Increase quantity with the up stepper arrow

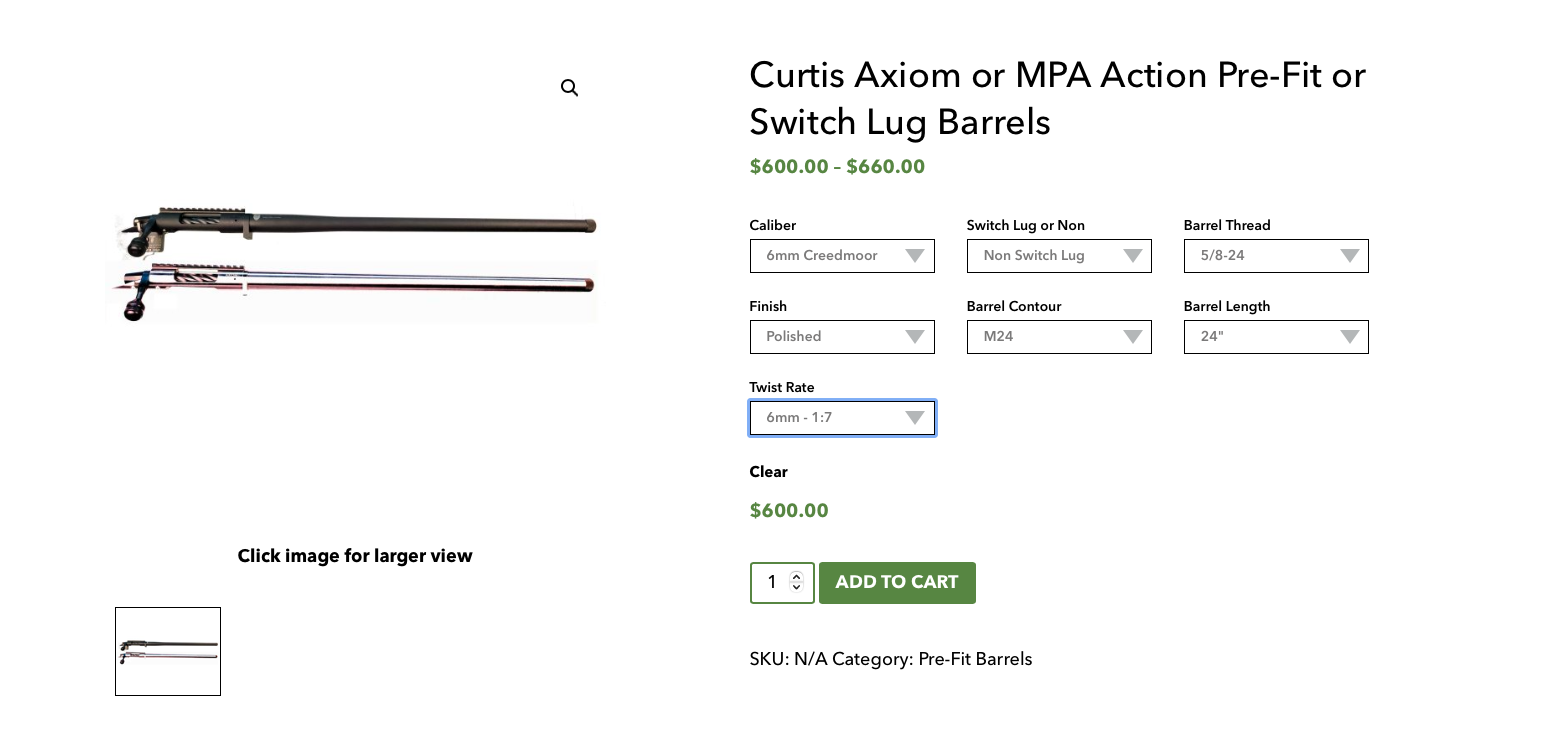(796, 576)
